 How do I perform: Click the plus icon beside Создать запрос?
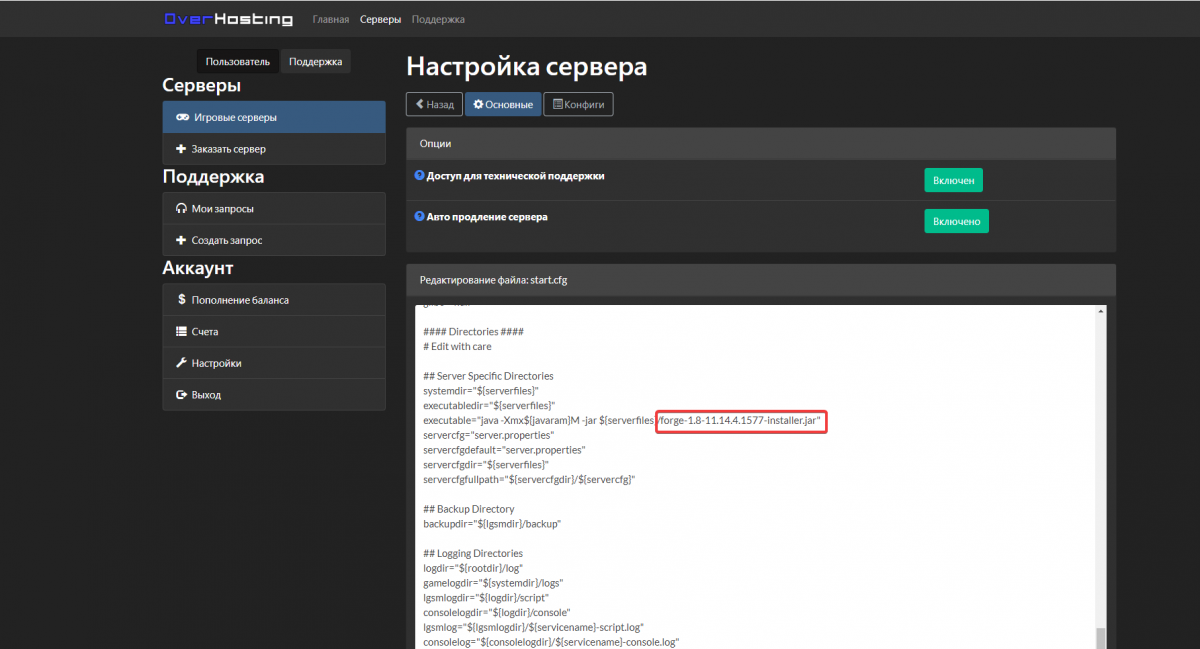[x=181, y=240]
